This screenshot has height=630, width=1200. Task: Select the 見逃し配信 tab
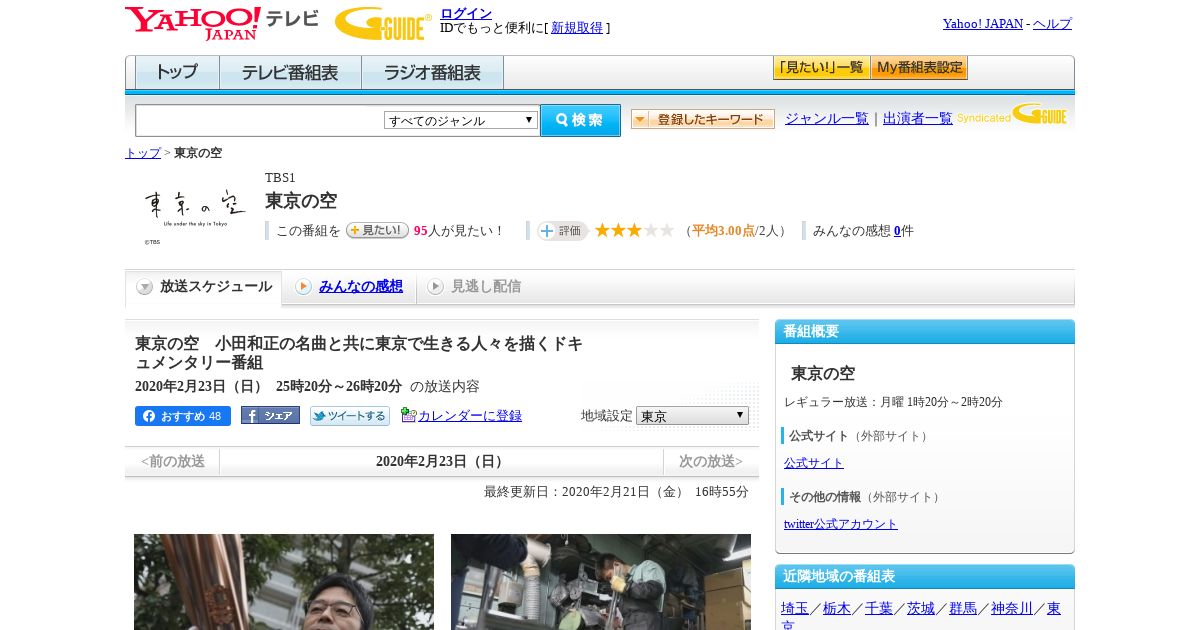pos(486,286)
